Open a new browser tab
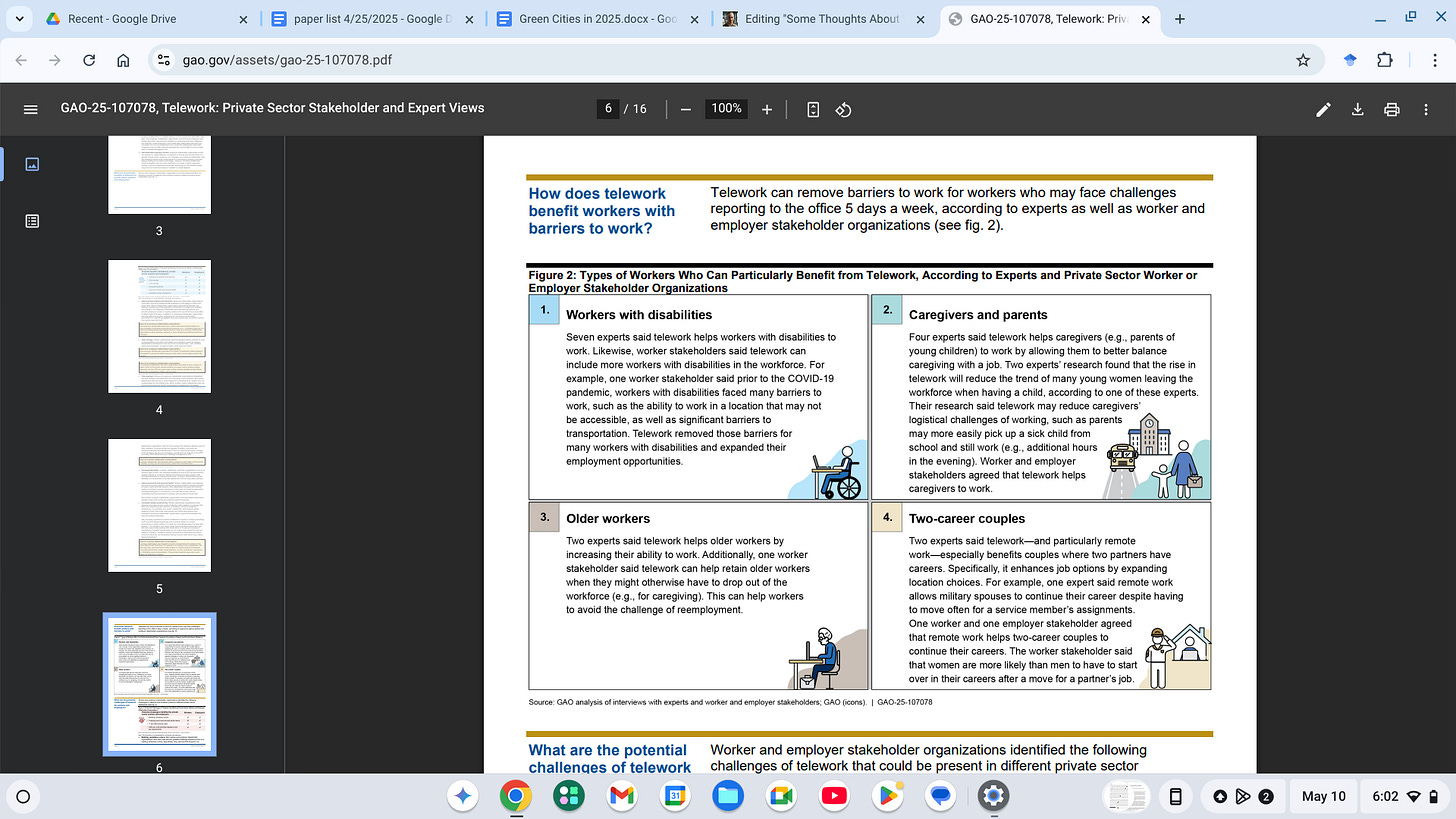Image resolution: width=1456 pixels, height=819 pixels. coord(1180,19)
